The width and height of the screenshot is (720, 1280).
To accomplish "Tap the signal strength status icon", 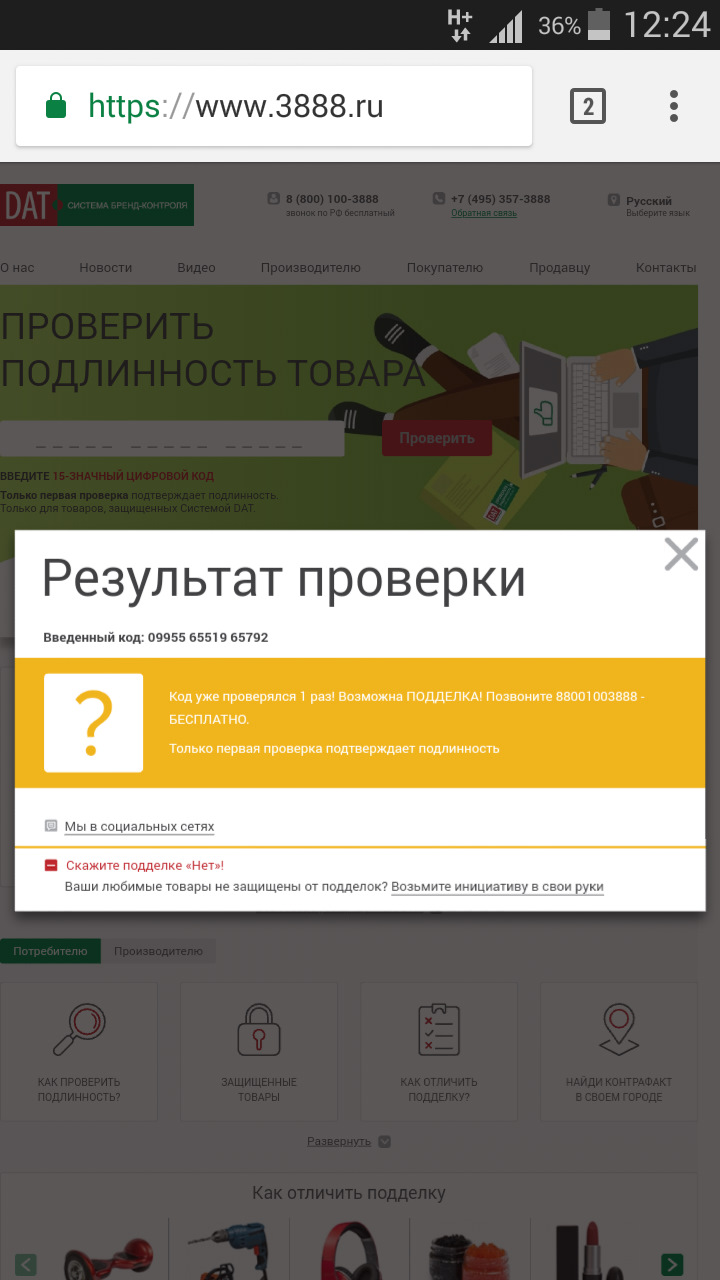I will tap(506, 27).
